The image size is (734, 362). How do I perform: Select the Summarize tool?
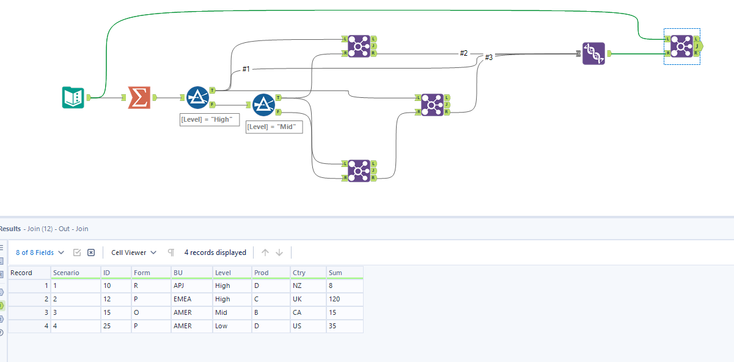[139, 97]
